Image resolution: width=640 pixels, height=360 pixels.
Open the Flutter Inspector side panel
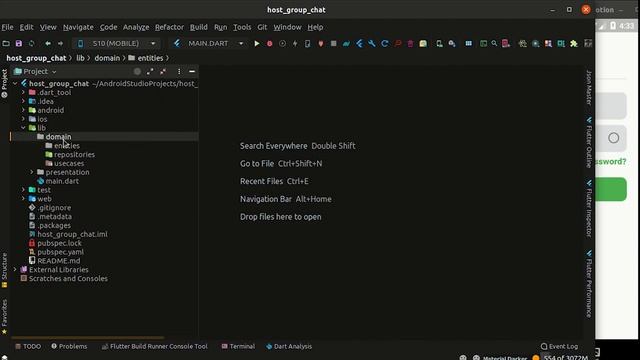589,209
